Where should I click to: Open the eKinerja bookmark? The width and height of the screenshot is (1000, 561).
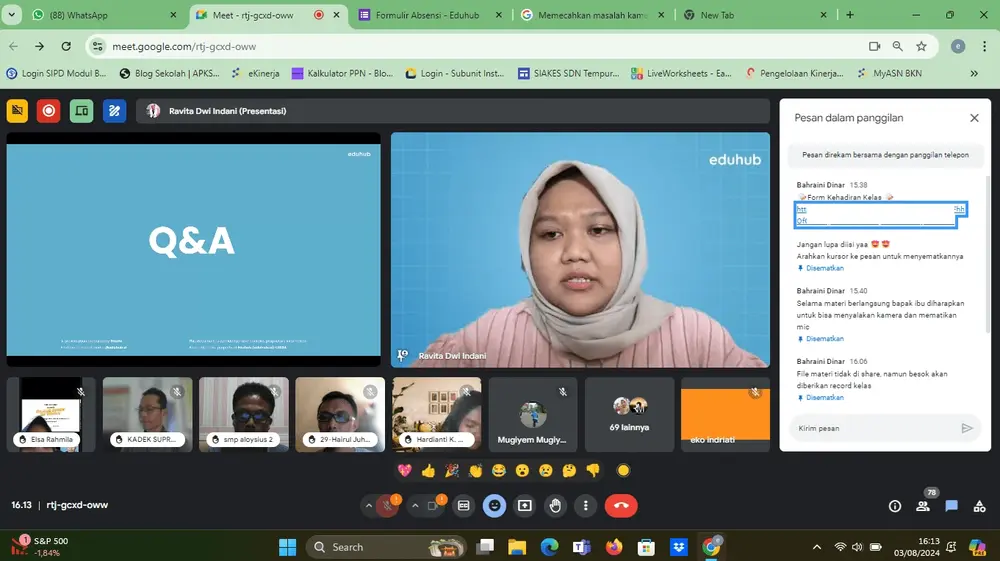[x=256, y=73]
